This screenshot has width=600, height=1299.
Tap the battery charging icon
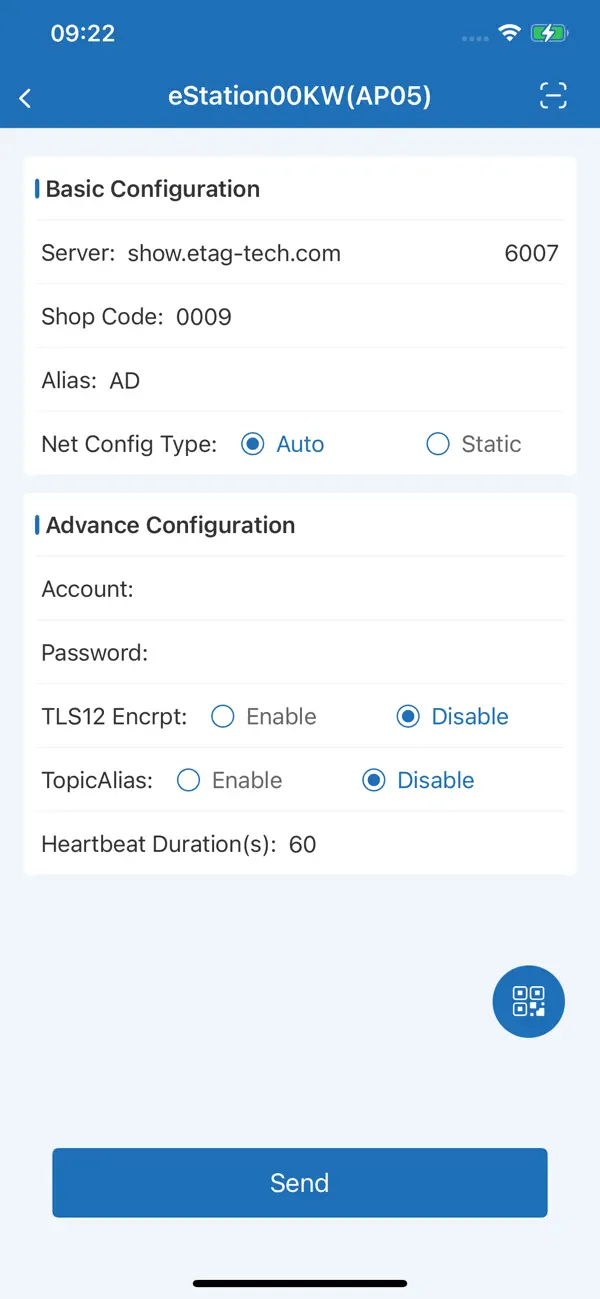(549, 33)
